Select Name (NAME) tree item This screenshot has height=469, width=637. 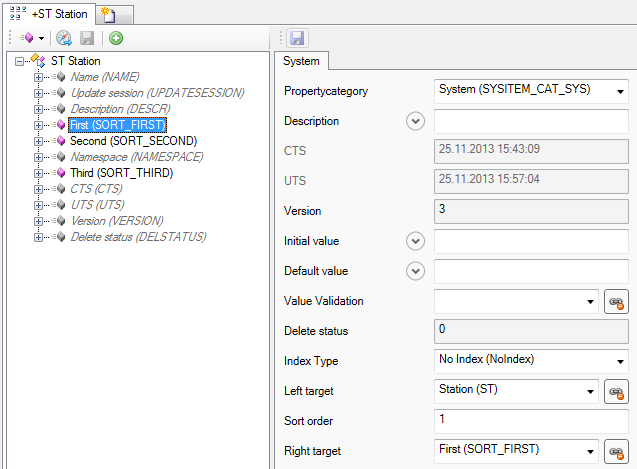[104, 77]
